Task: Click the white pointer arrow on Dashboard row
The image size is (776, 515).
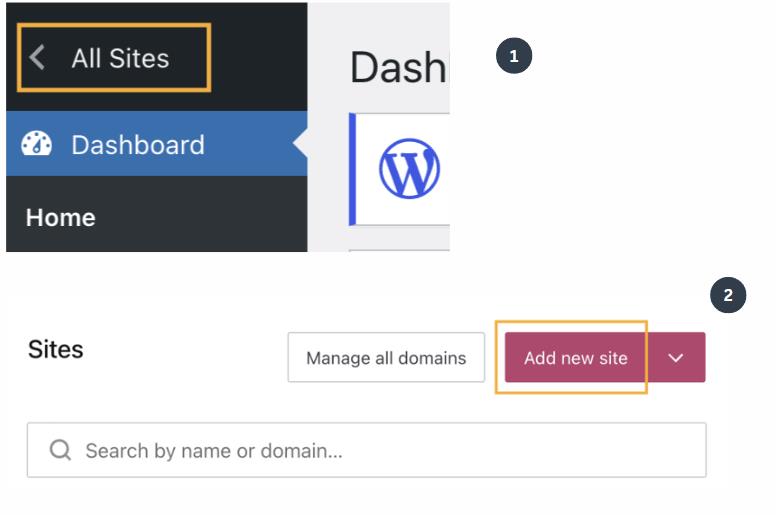Action: click(301, 144)
